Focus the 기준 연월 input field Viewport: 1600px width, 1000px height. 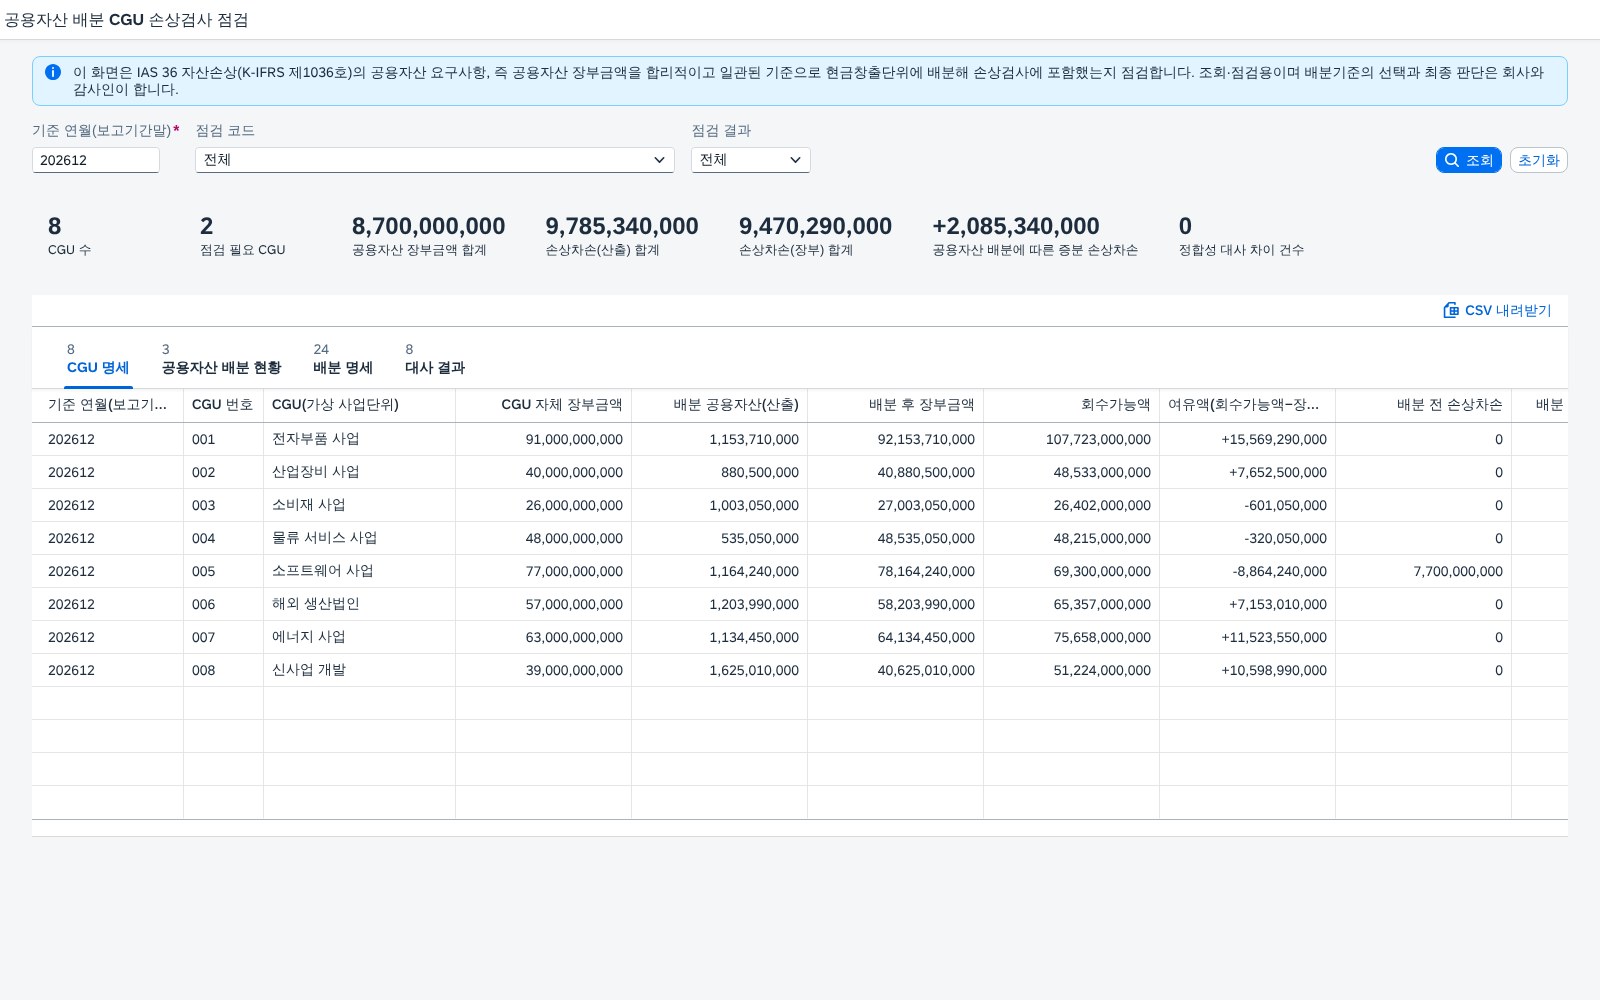96,160
